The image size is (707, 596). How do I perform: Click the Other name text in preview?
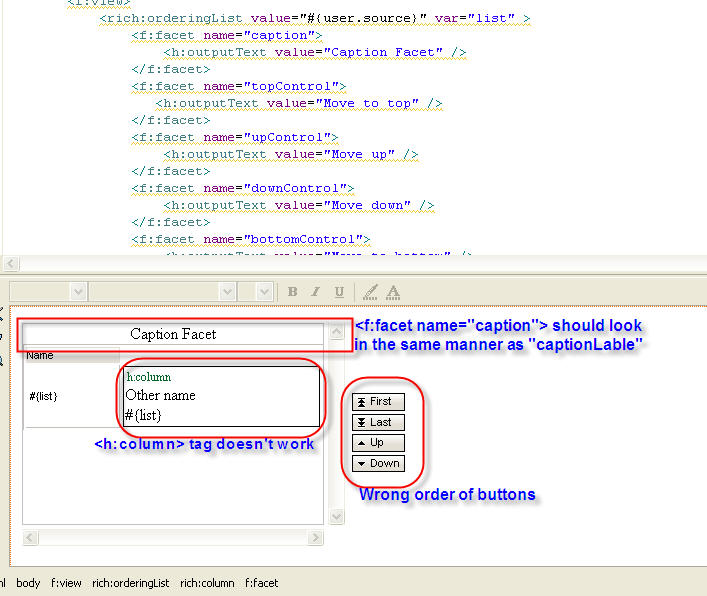pyautogui.click(x=161, y=395)
